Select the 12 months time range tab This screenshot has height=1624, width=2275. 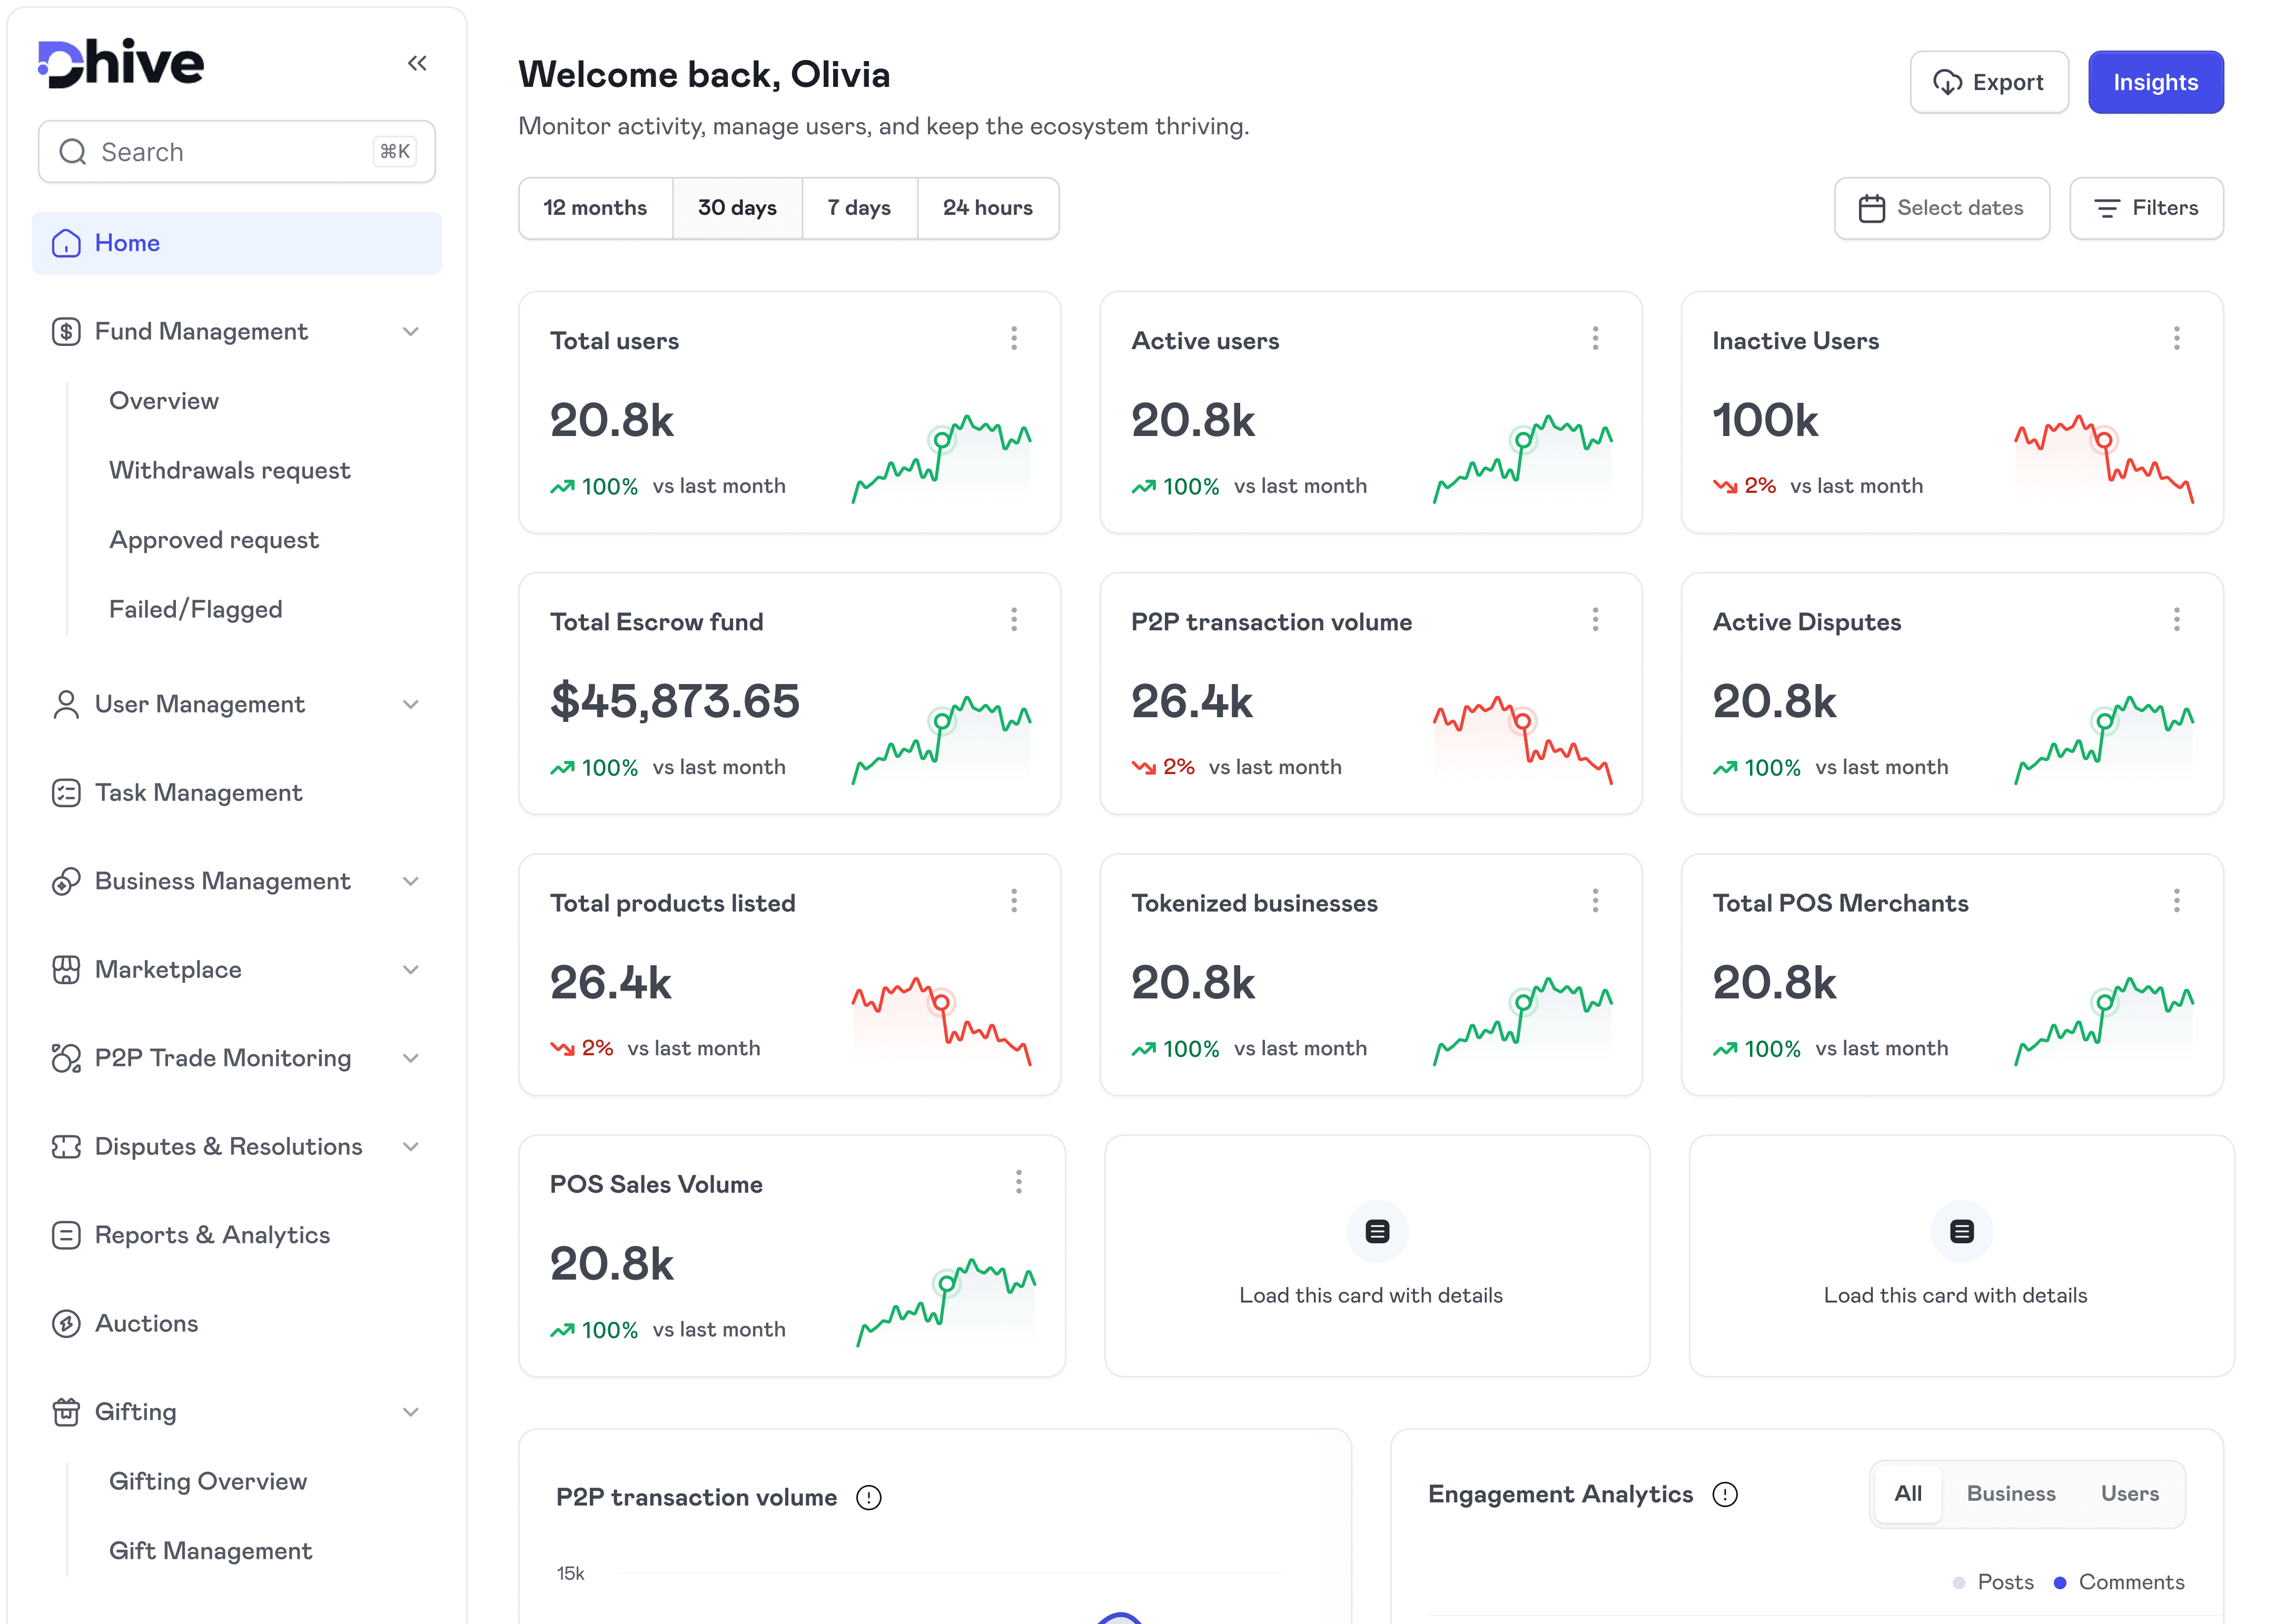pyautogui.click(x=595, y=208)
